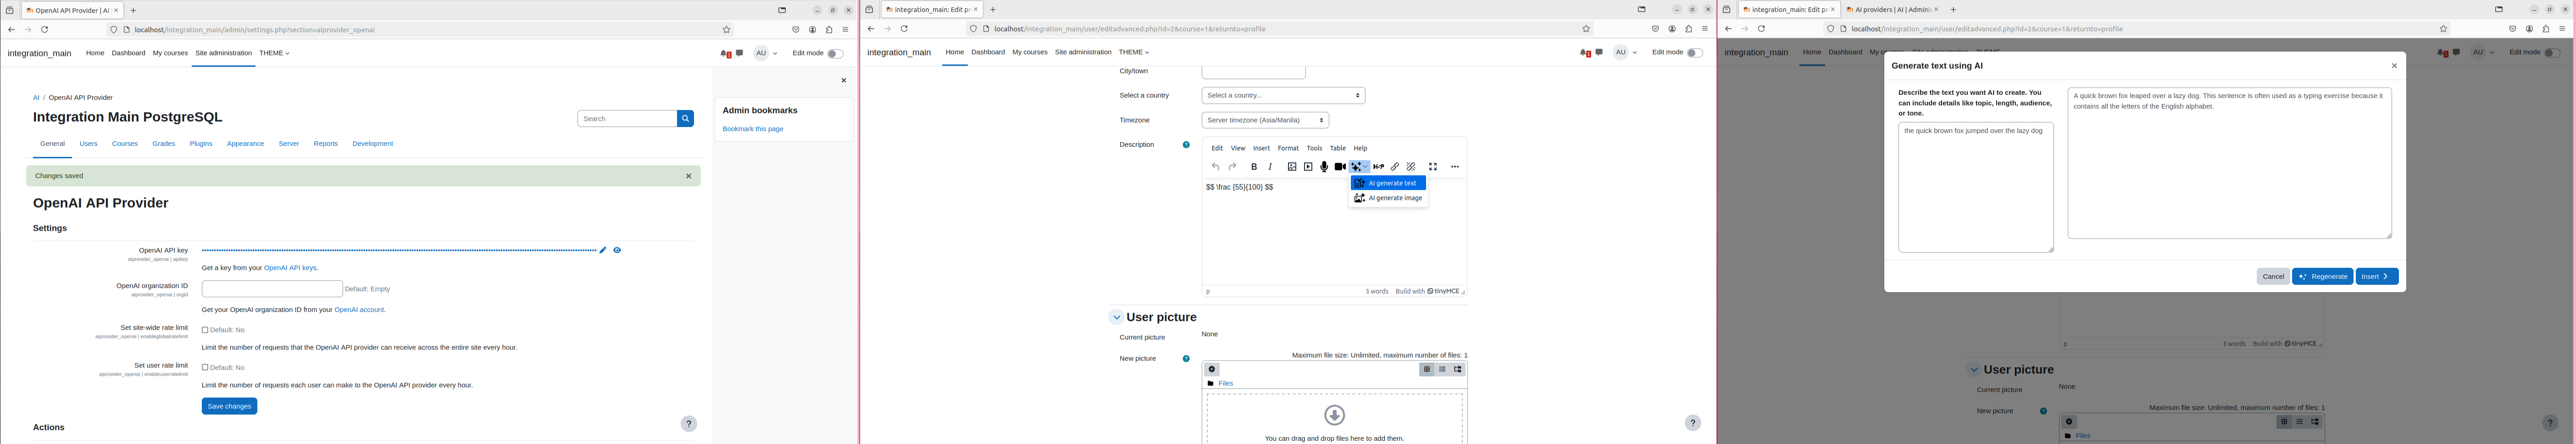2576x444 pixels.
Task: Reveal more editor toolbar buttons (ellipsis)
Action: tap(1455, 167)
